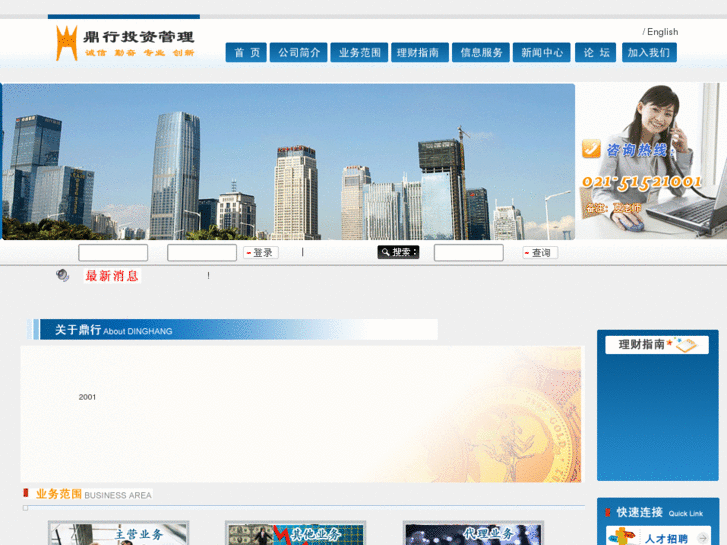This screenshot has width=727, height=545.
Task: Open the 加入我们 menu item
Action: [649, 52]
